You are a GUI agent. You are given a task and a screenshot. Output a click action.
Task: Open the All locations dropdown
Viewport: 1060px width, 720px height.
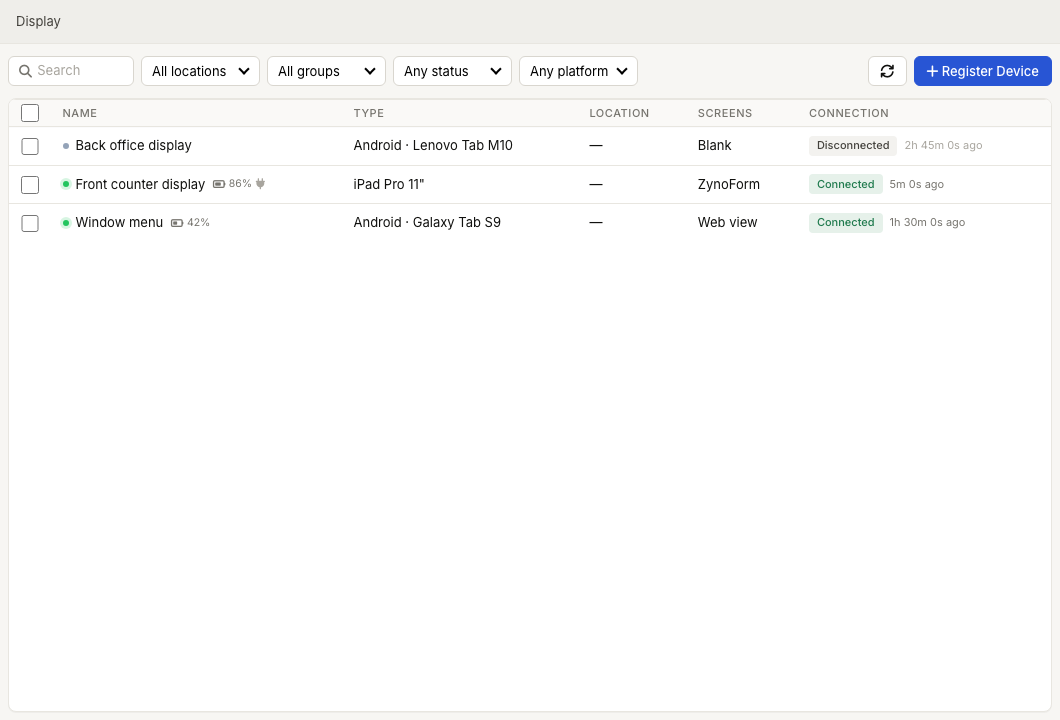[200, 71]
